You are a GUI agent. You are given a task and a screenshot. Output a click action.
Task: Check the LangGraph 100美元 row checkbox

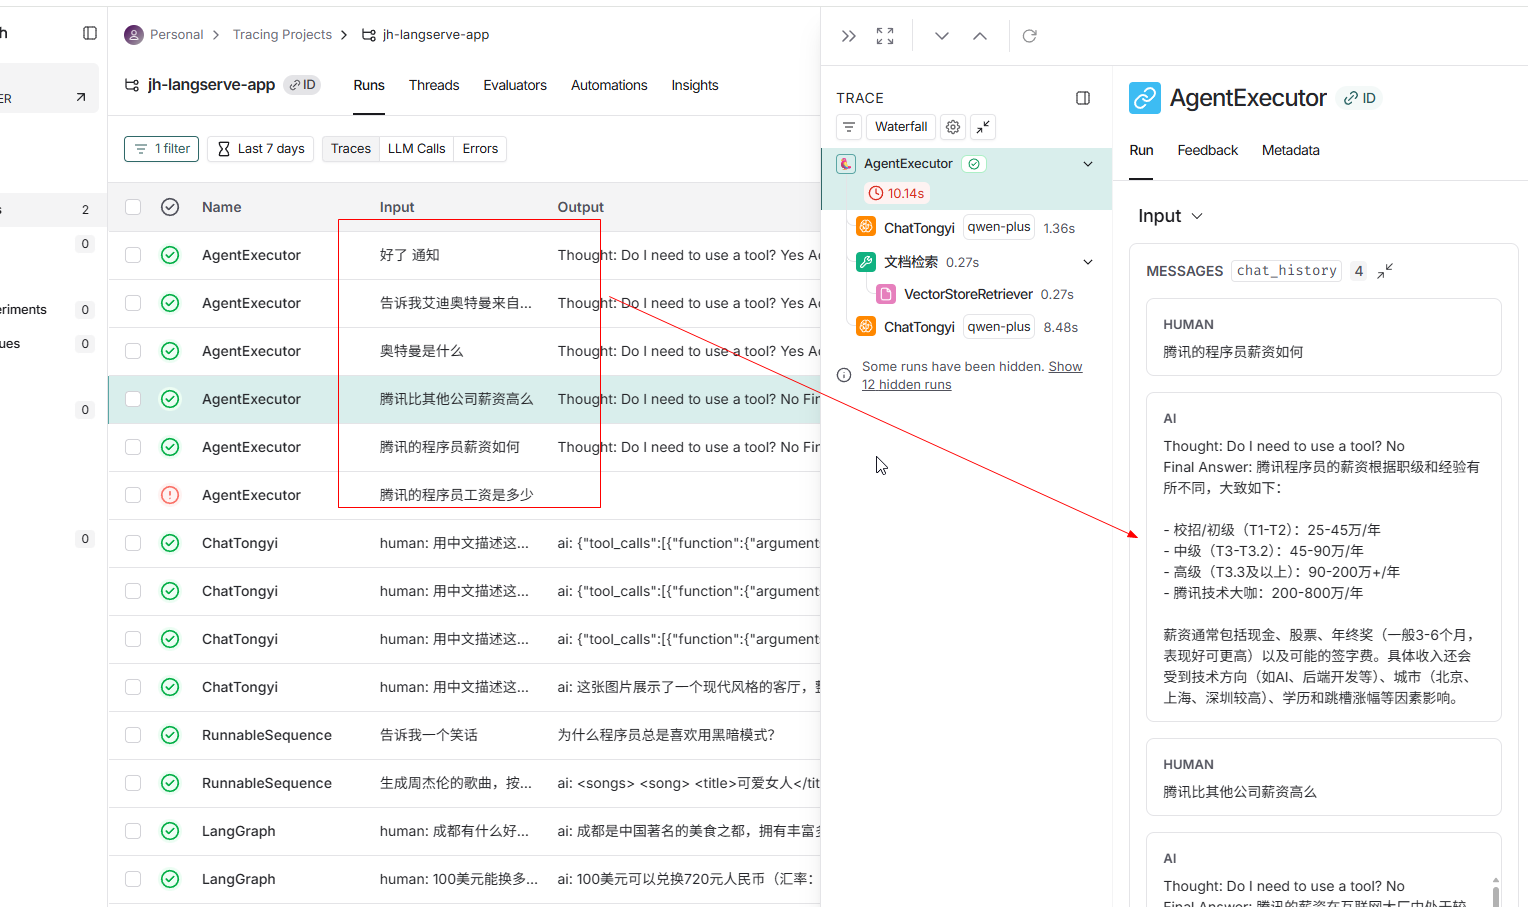133,879
